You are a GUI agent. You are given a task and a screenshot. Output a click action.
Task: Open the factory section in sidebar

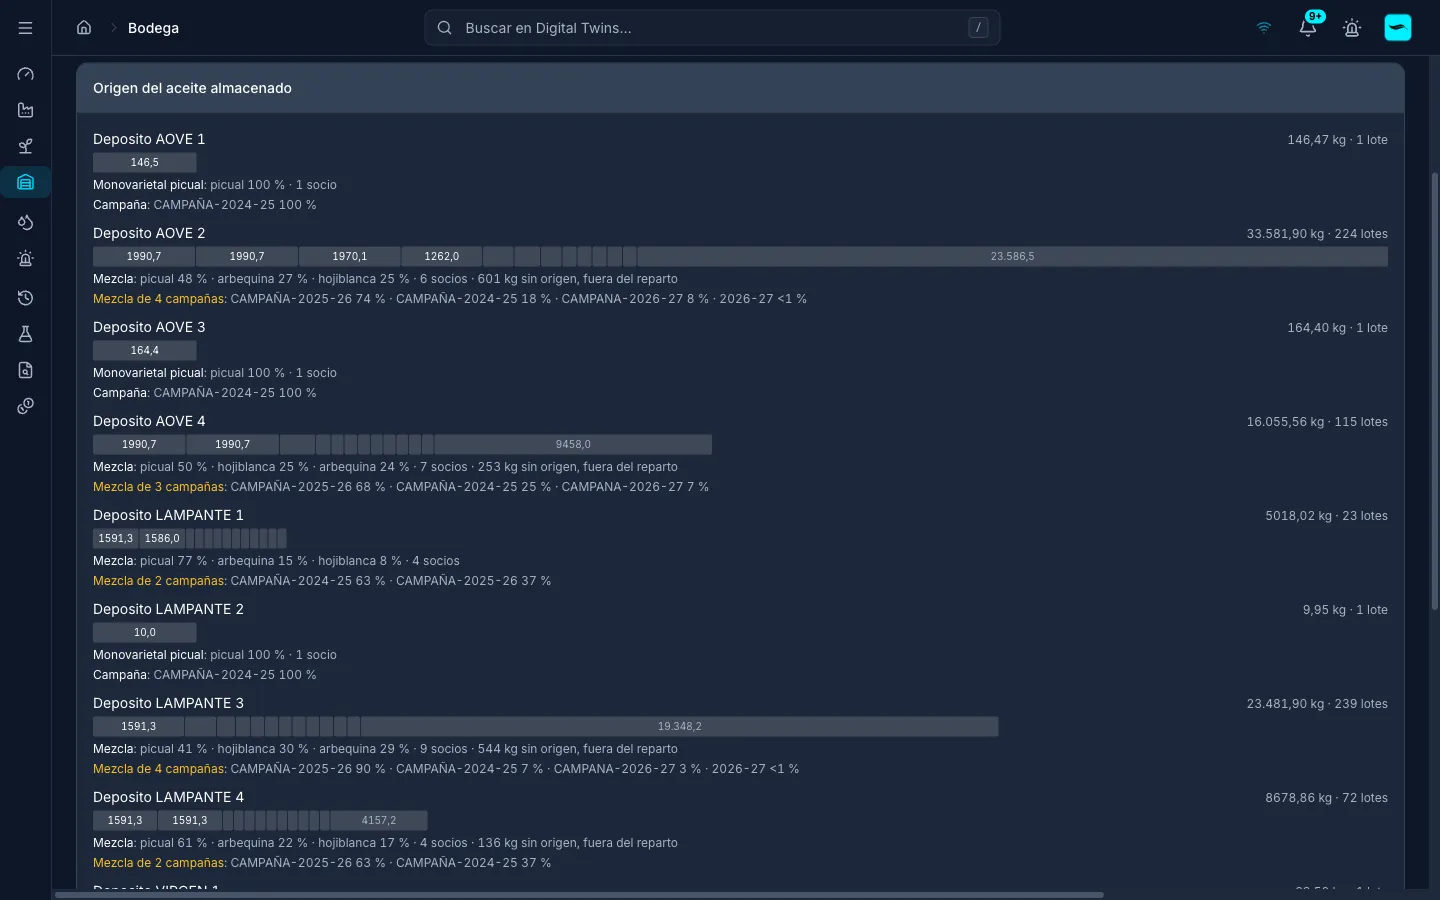point(26,110)
